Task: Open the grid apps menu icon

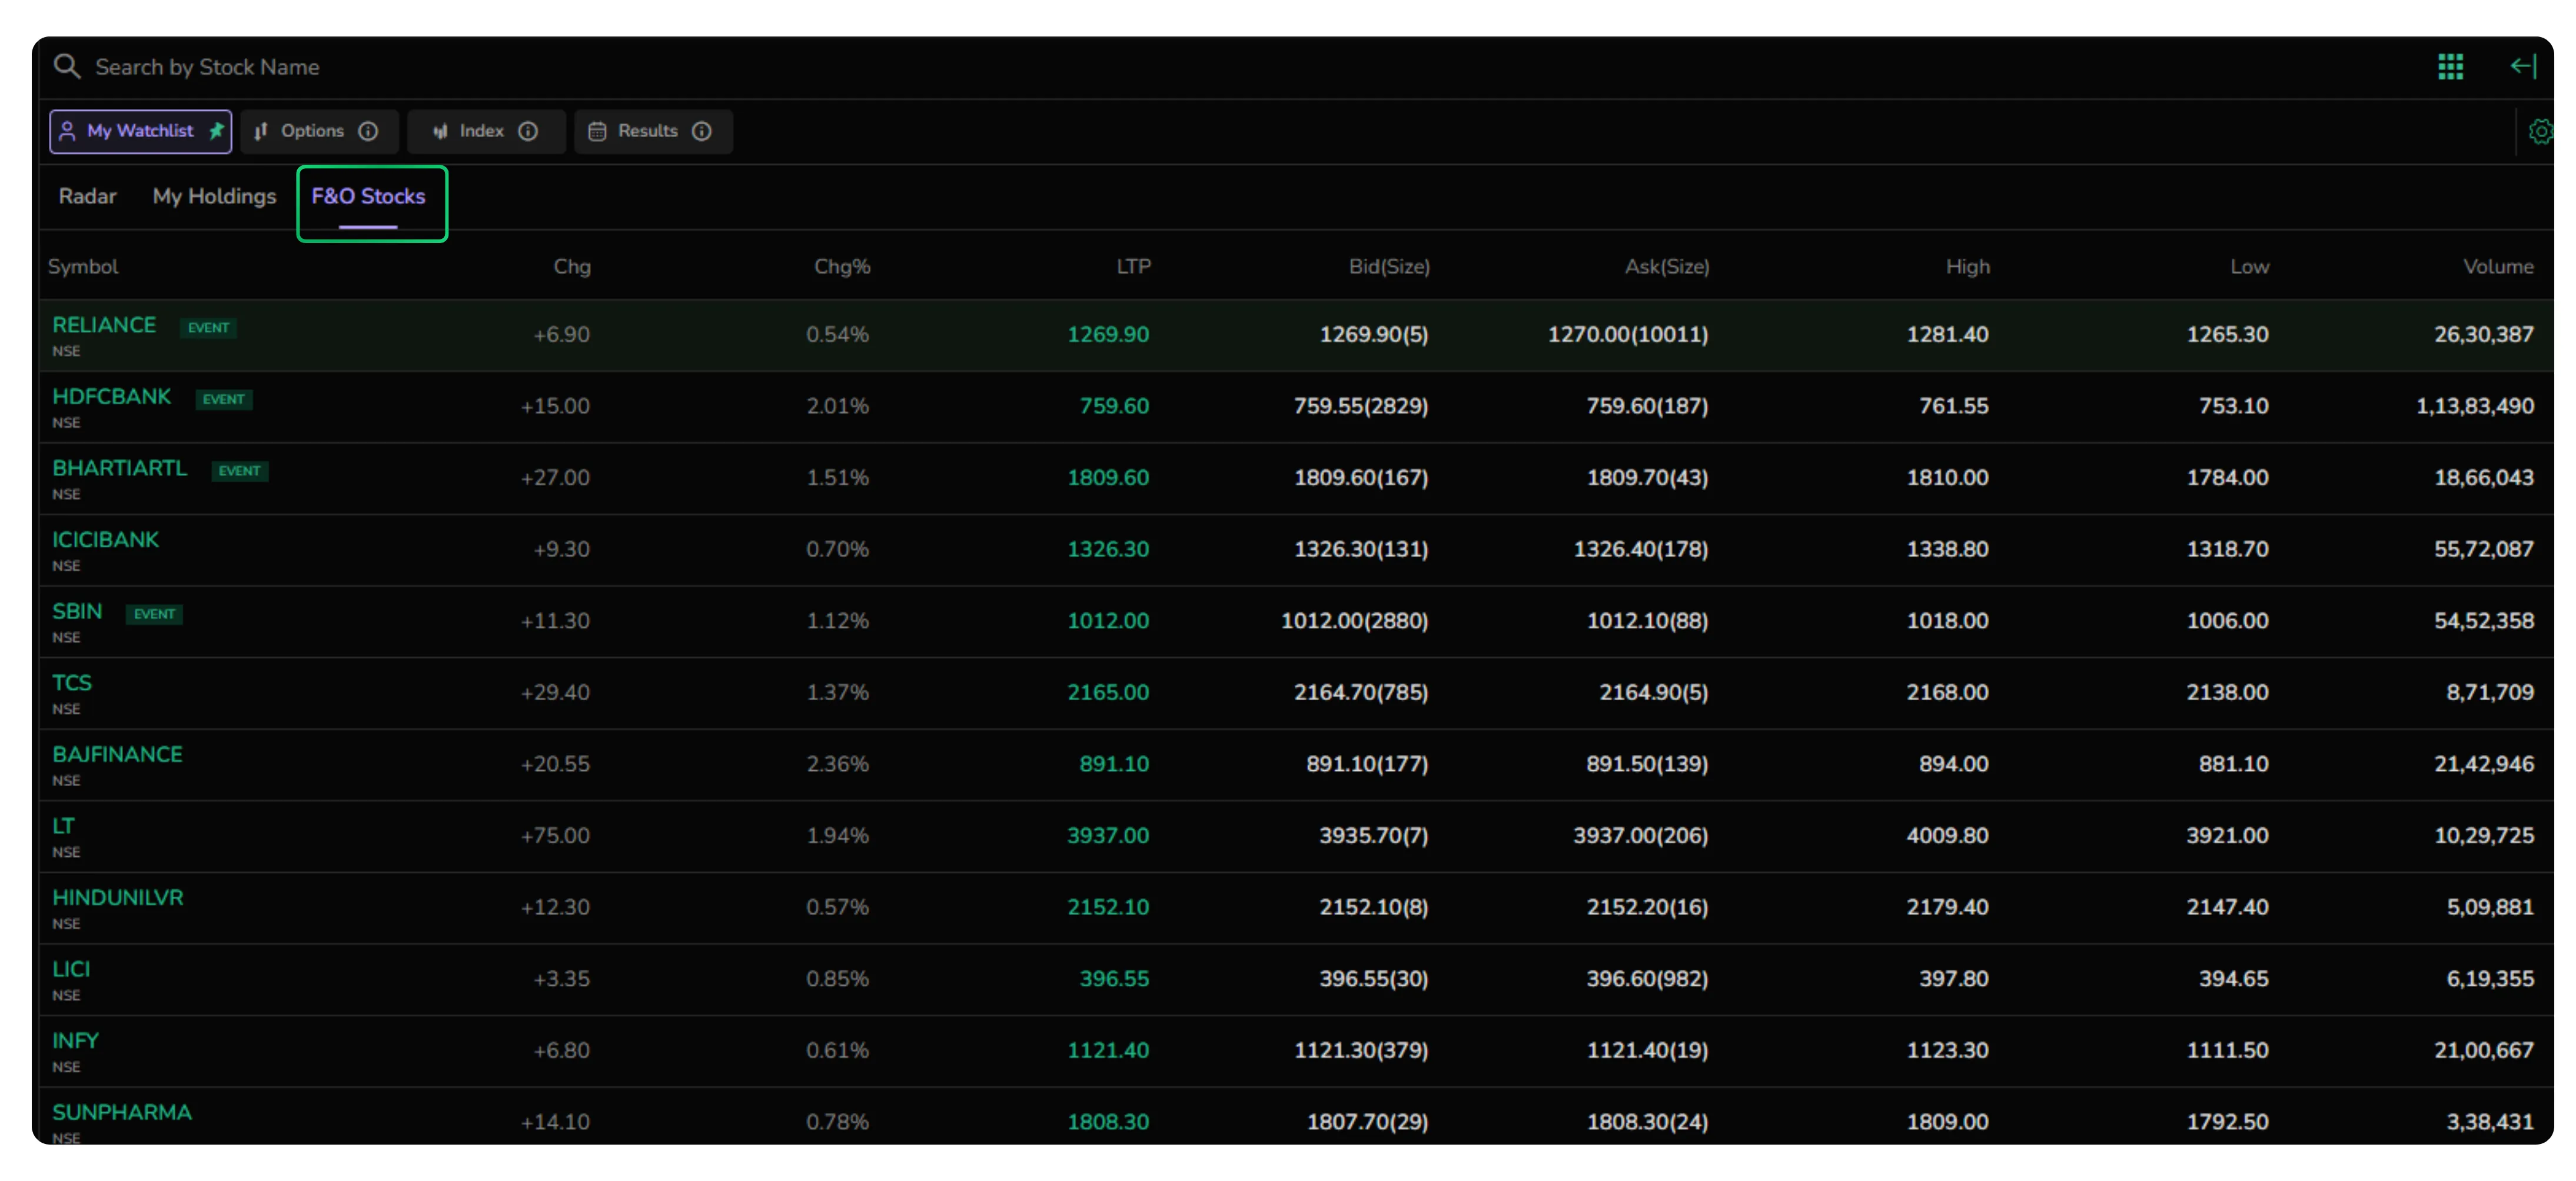Action: point(2450,67)
